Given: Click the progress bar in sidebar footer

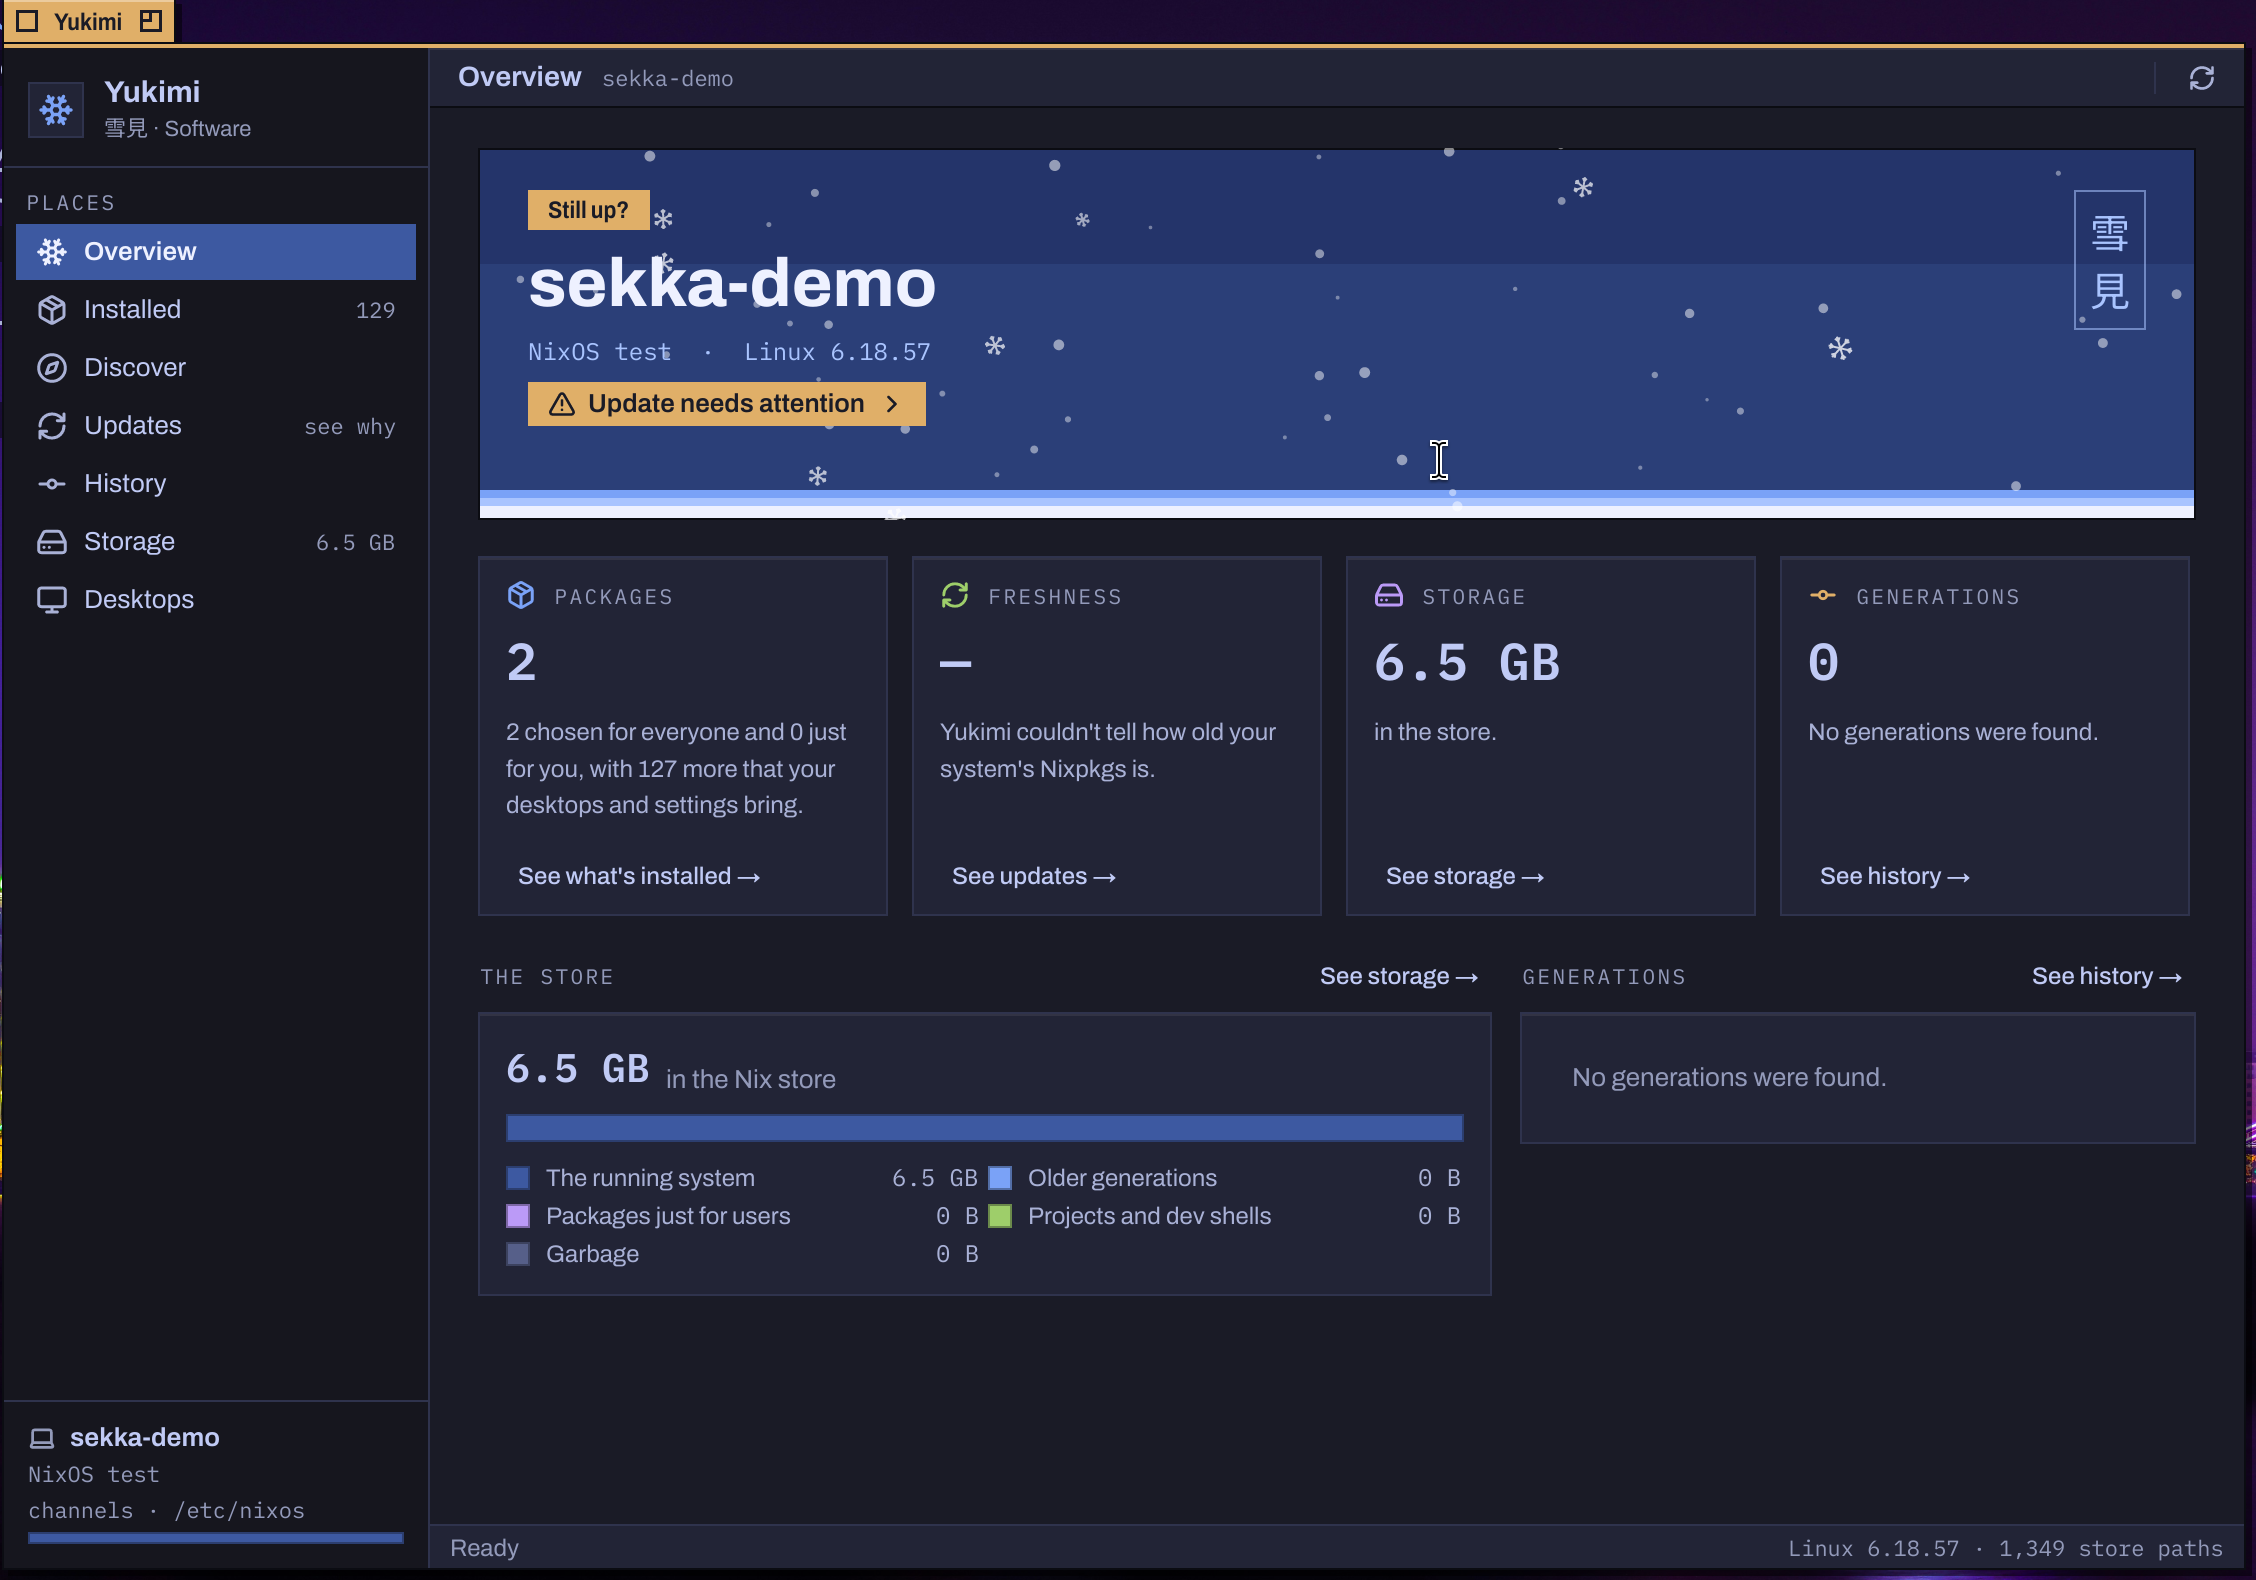Looking at the screenshot, I should tap(216, 1538).
